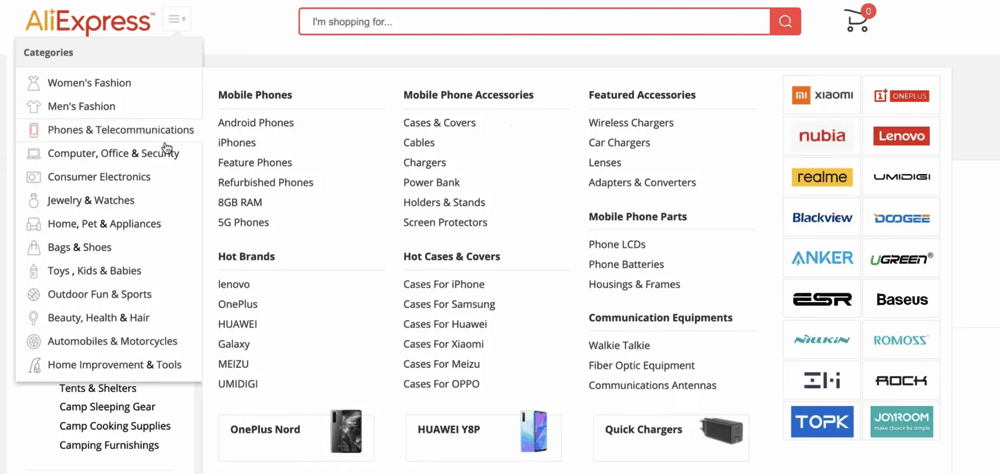Open Cases For Samsung link
The width and height of the screenshot is (1000, 474).
(x=449, y=304)
